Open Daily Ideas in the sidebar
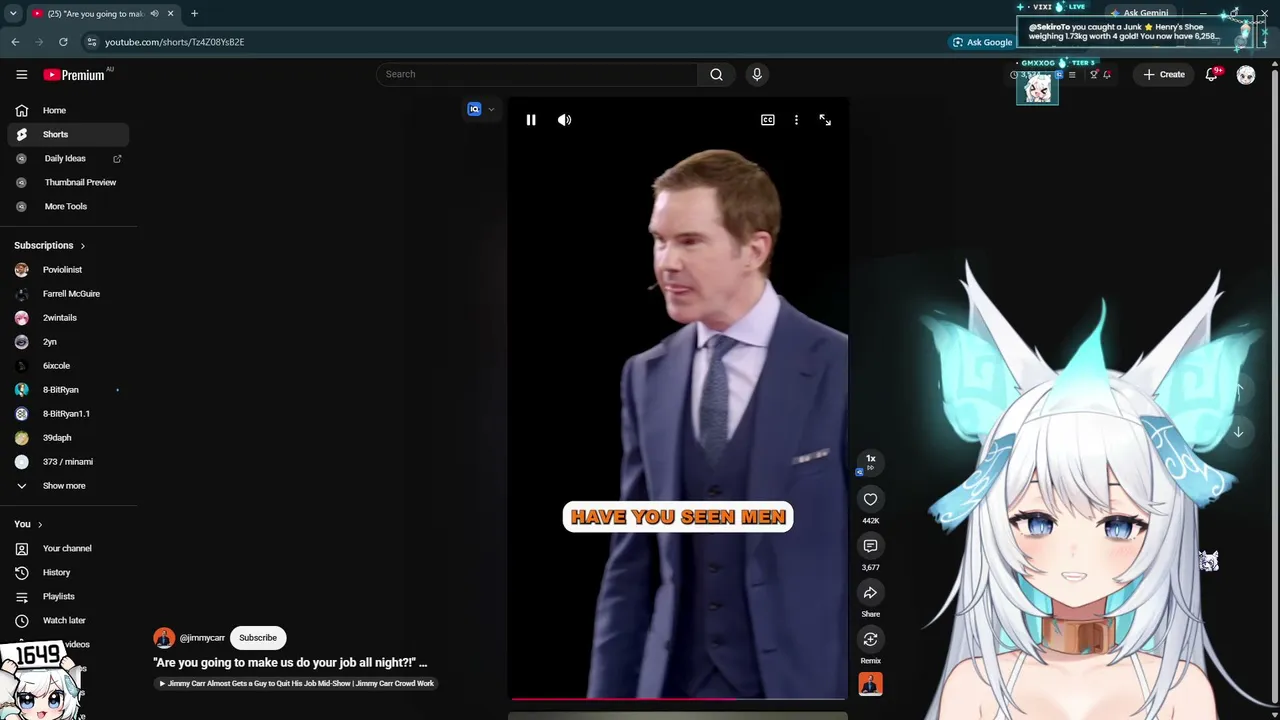The height and width of the screenshot is (720, 1280). [68, 158]
